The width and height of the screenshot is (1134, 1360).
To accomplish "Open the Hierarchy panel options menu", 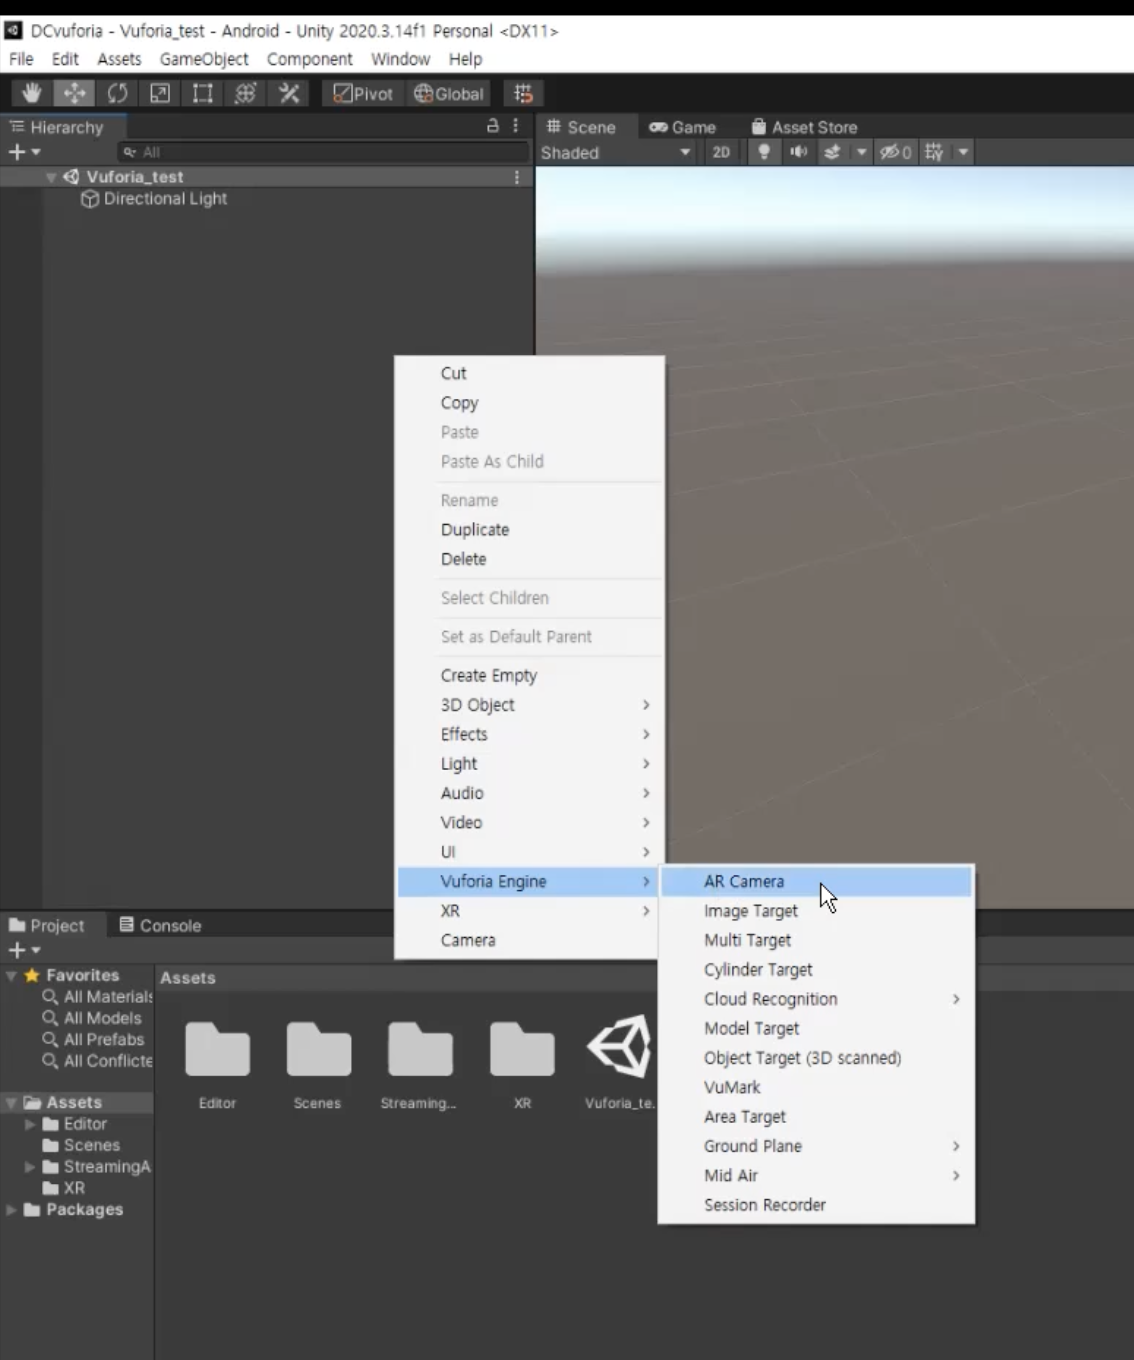I will click(x=516, y=126).
